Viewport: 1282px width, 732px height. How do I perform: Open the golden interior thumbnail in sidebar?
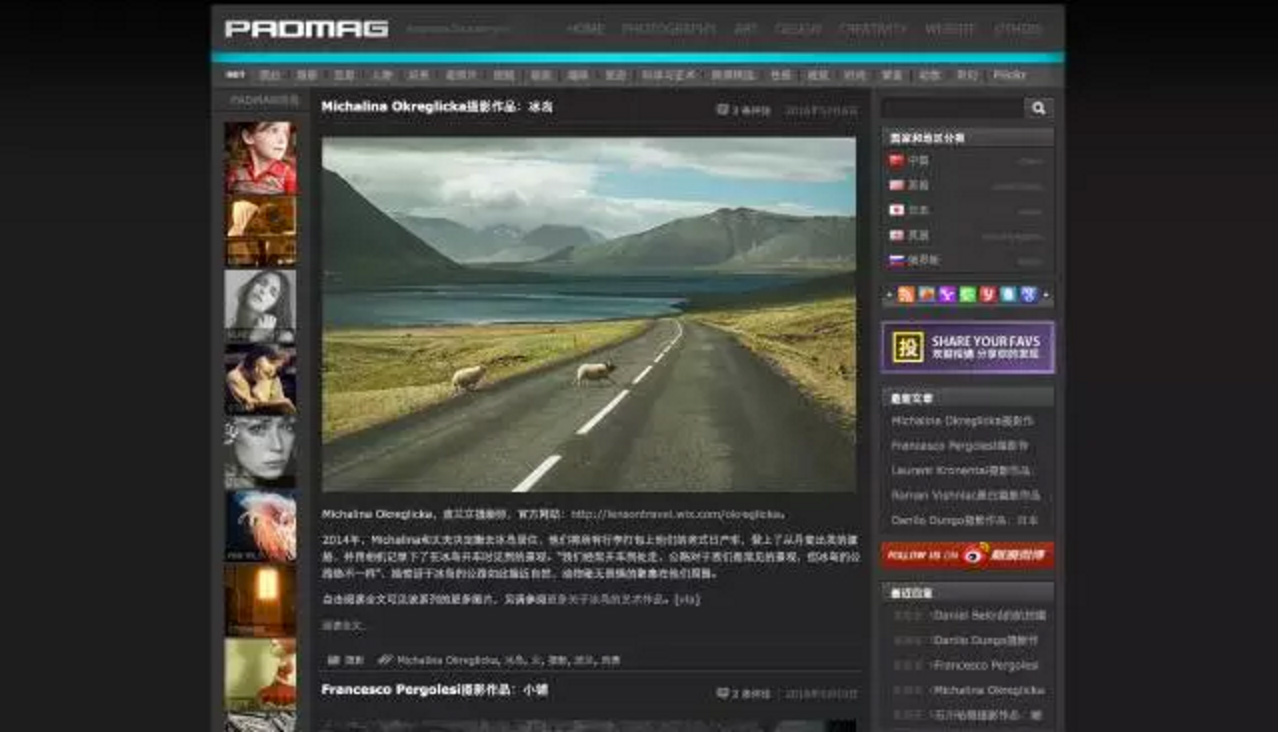pyautogui.click(x=260, y=231)
